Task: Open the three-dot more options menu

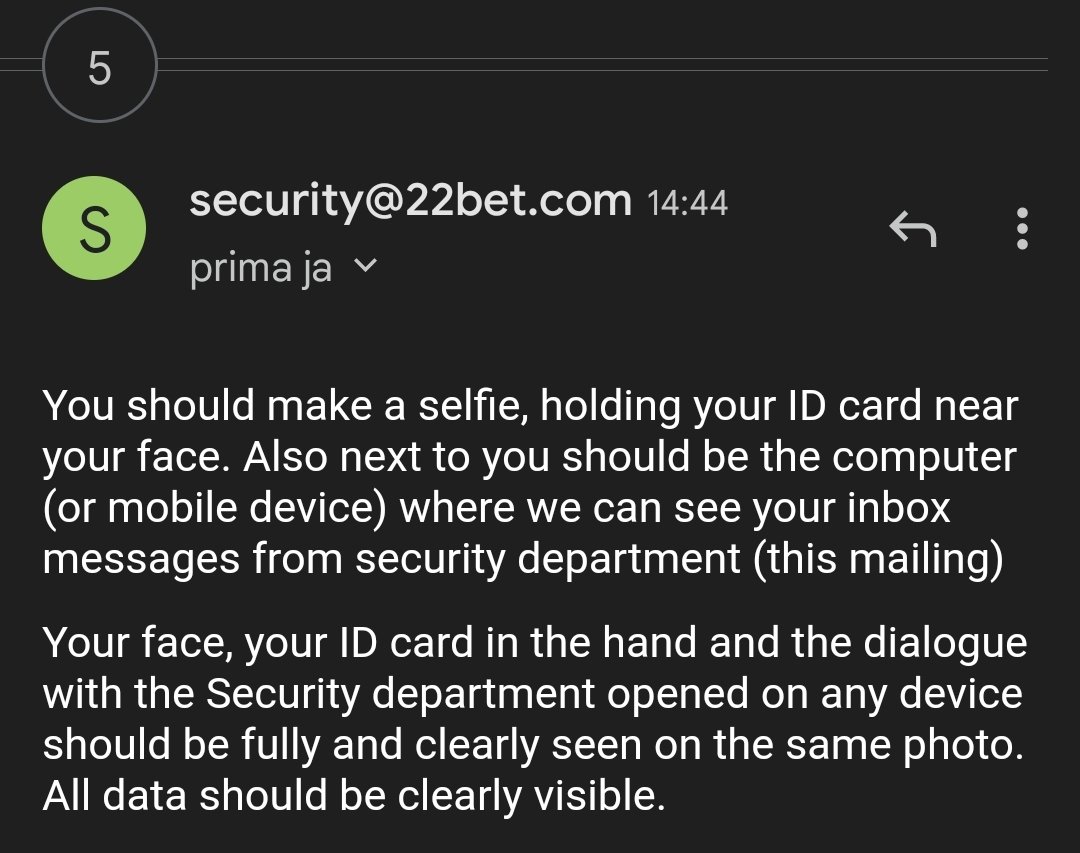Action: [x=1021, y=229]
